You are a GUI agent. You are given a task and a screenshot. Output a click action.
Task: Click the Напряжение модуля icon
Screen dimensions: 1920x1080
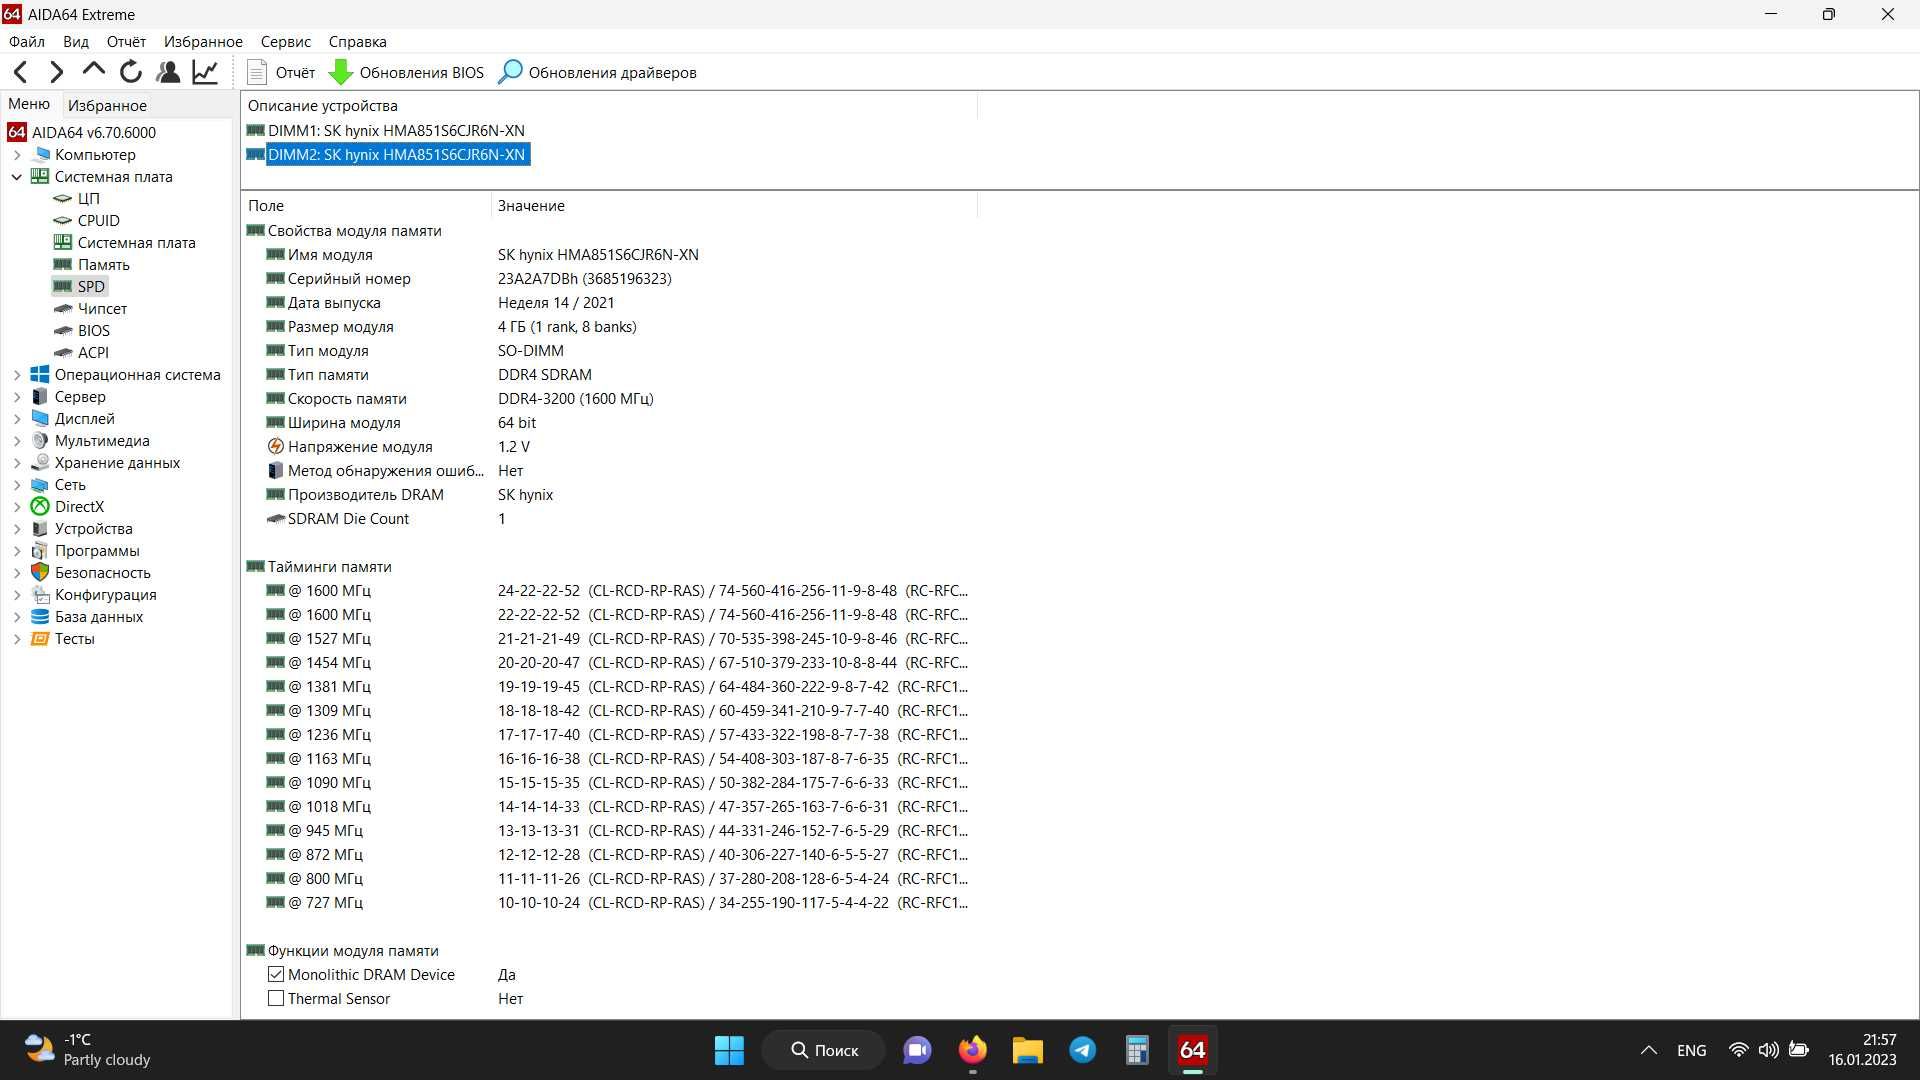275,447
